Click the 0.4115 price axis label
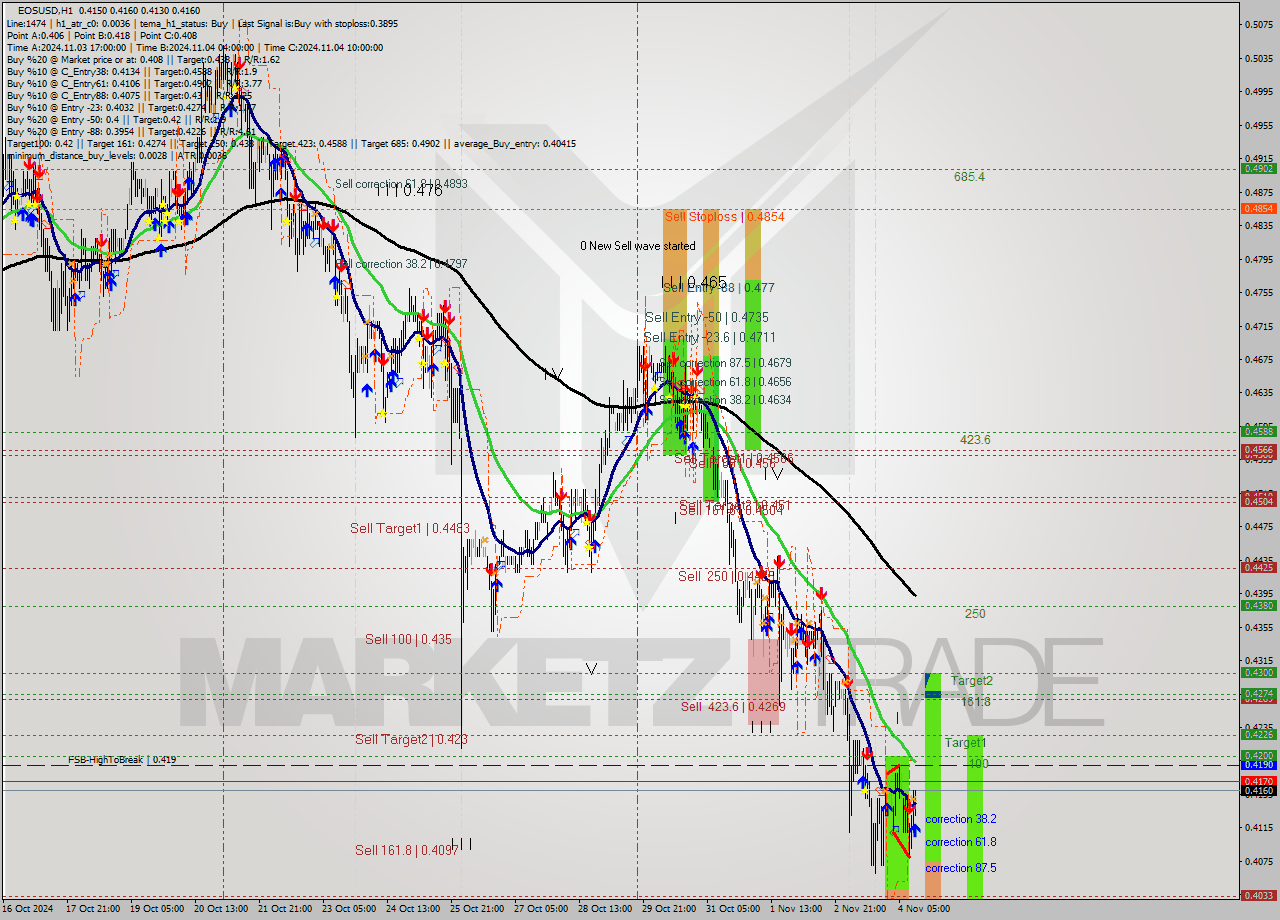 point(1257,827)
